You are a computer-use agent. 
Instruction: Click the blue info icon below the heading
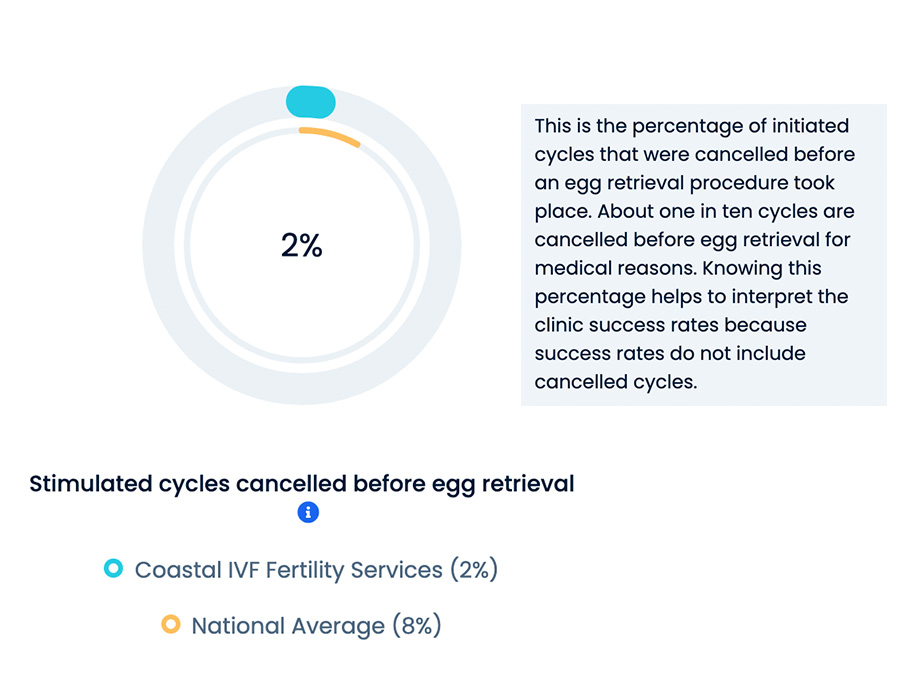point(308,512)
